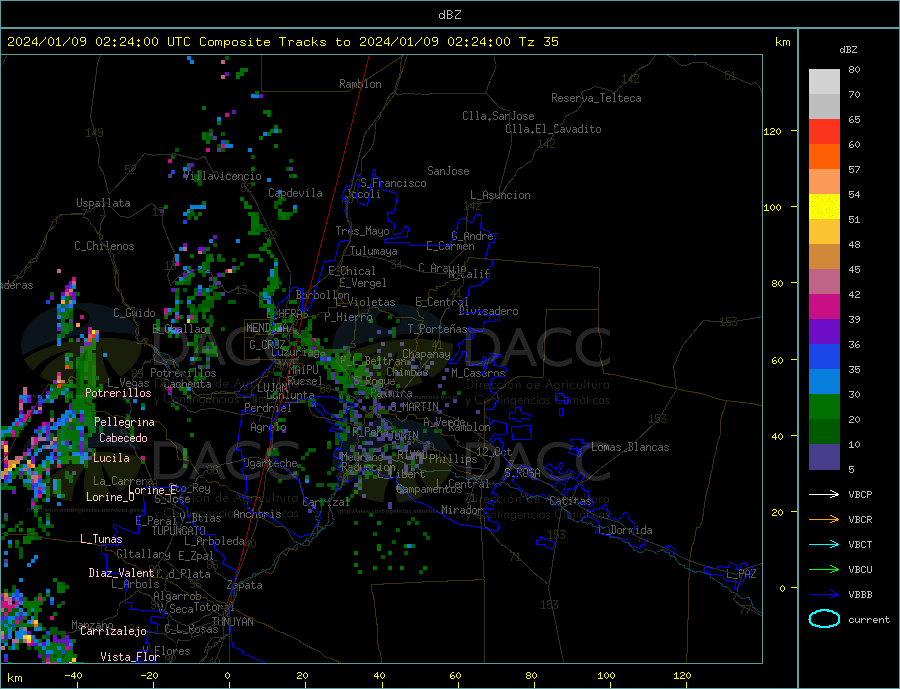Image resolution: width=900 pixels, height=689 pixels.
Task: Click the 'dBZ' title at top center
Action: (449, 15)
